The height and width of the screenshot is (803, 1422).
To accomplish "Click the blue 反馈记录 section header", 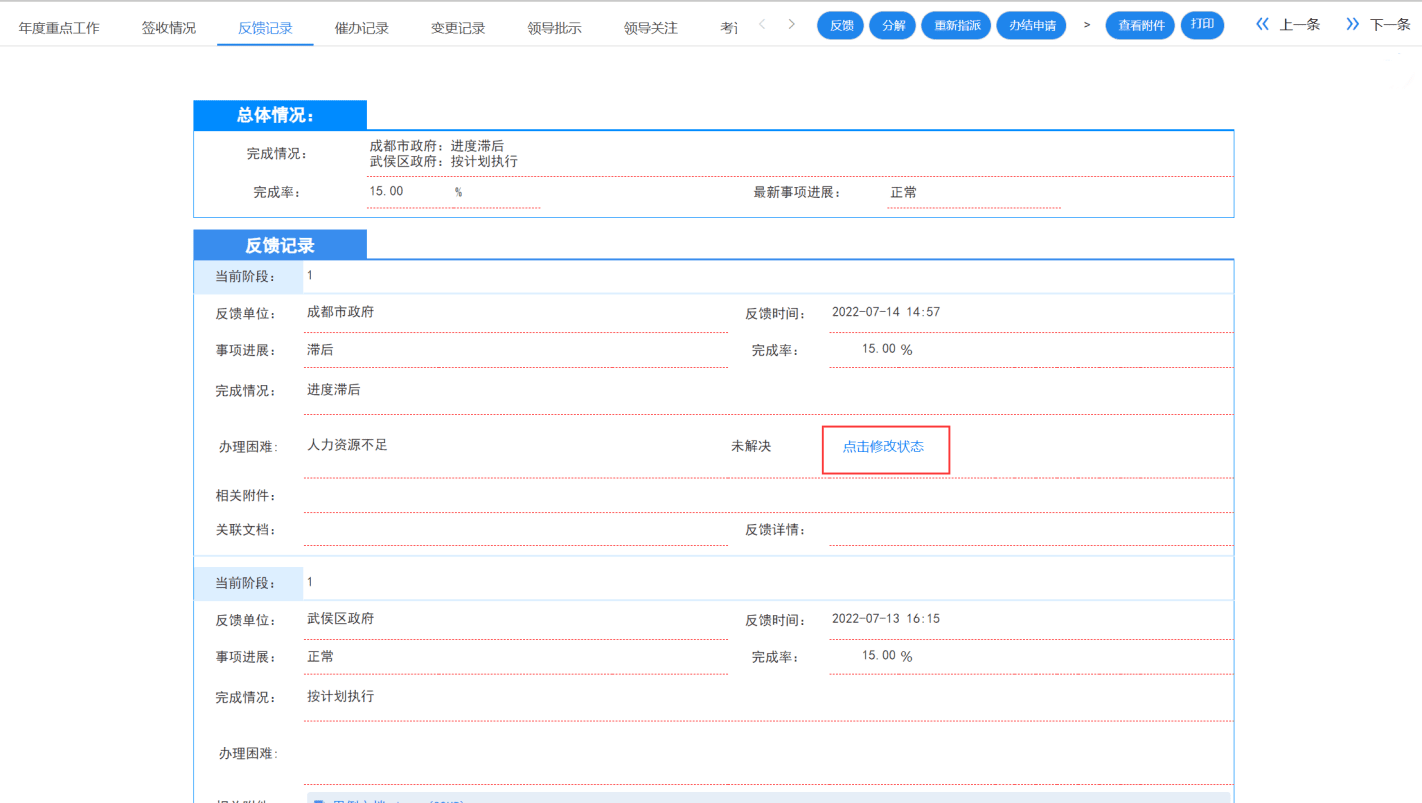I will [x=280, y=245].
